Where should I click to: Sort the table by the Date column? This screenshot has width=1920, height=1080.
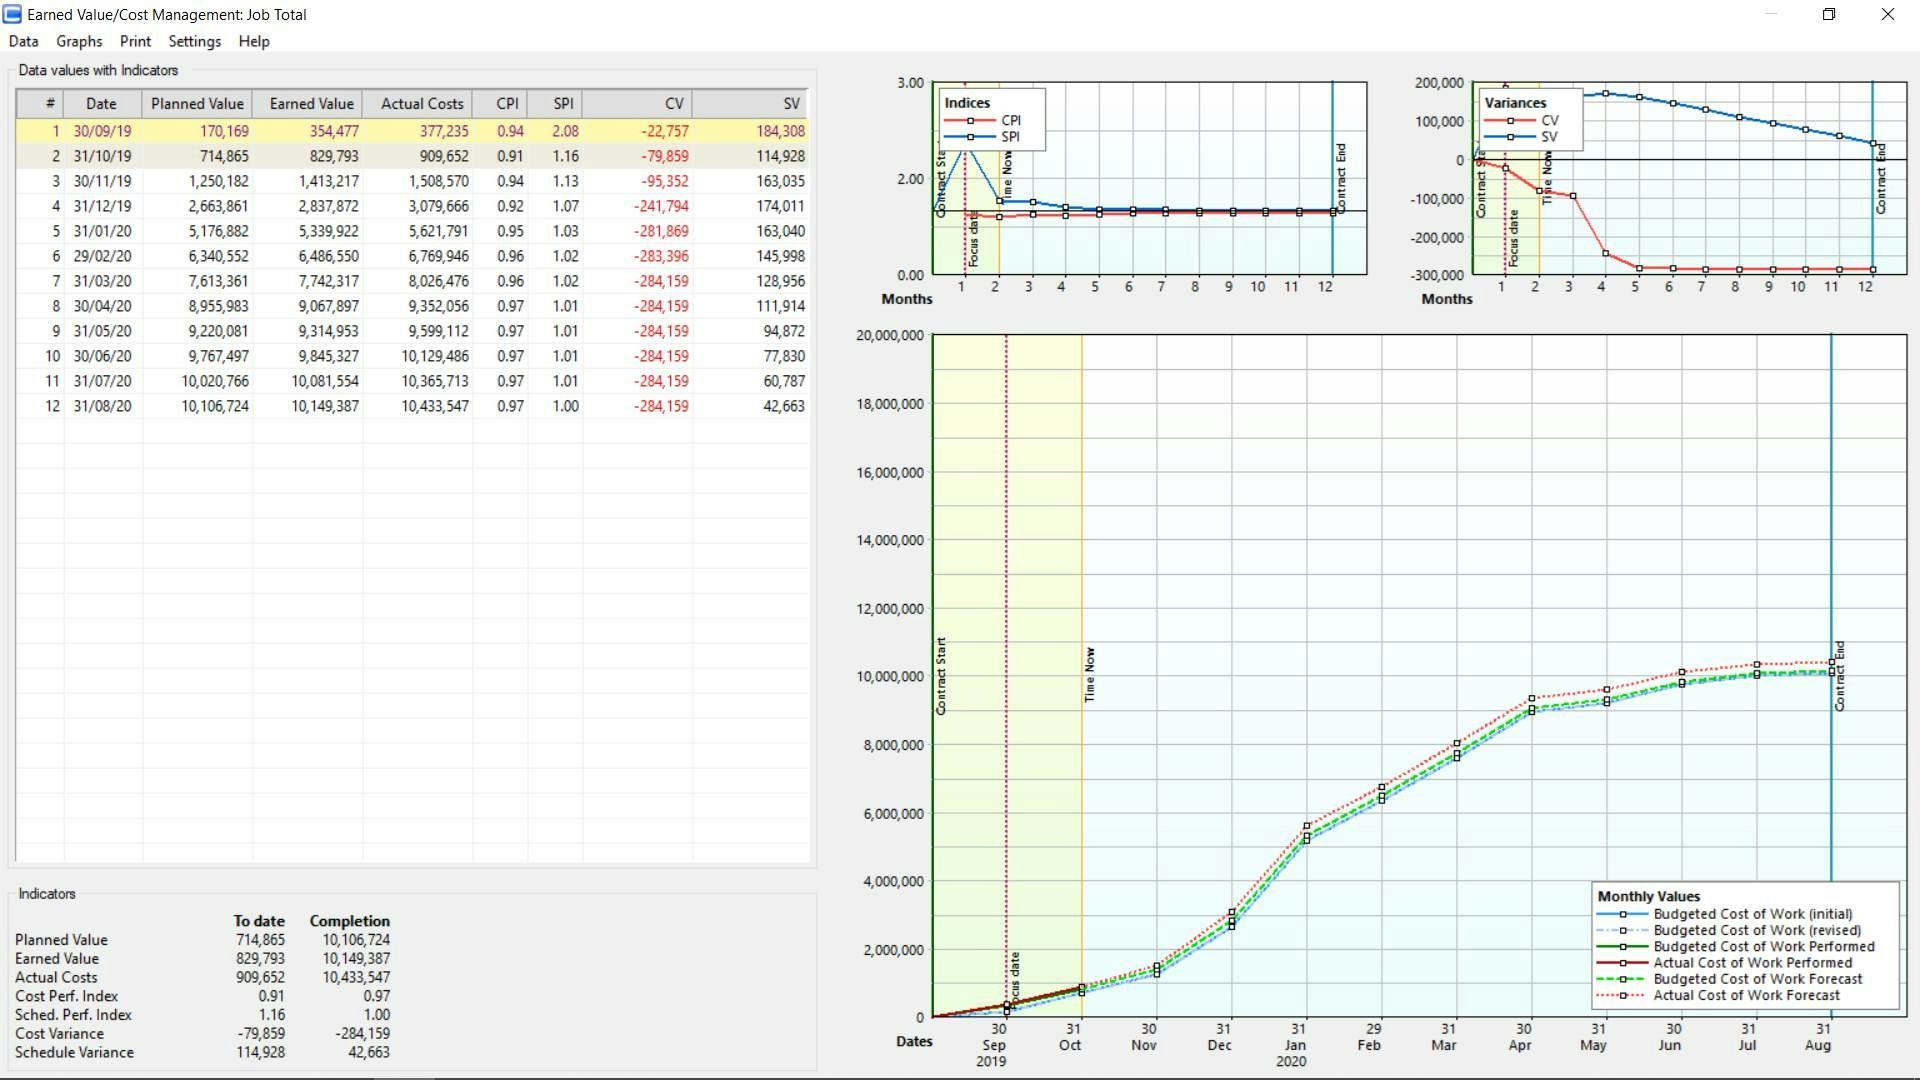pyautogui.click(x=100, y=103)
